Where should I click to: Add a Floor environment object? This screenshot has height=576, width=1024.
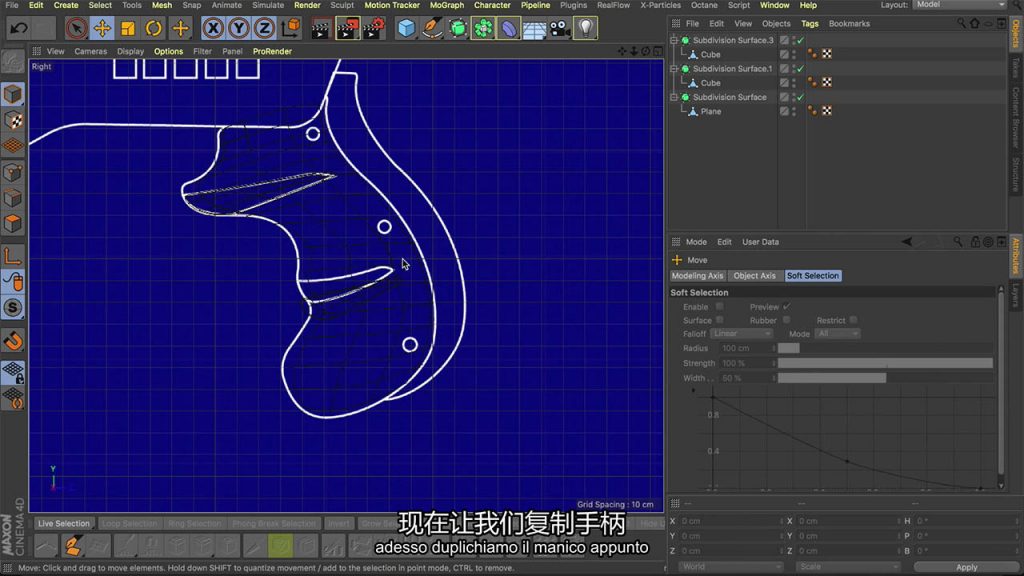pos(534,28)
